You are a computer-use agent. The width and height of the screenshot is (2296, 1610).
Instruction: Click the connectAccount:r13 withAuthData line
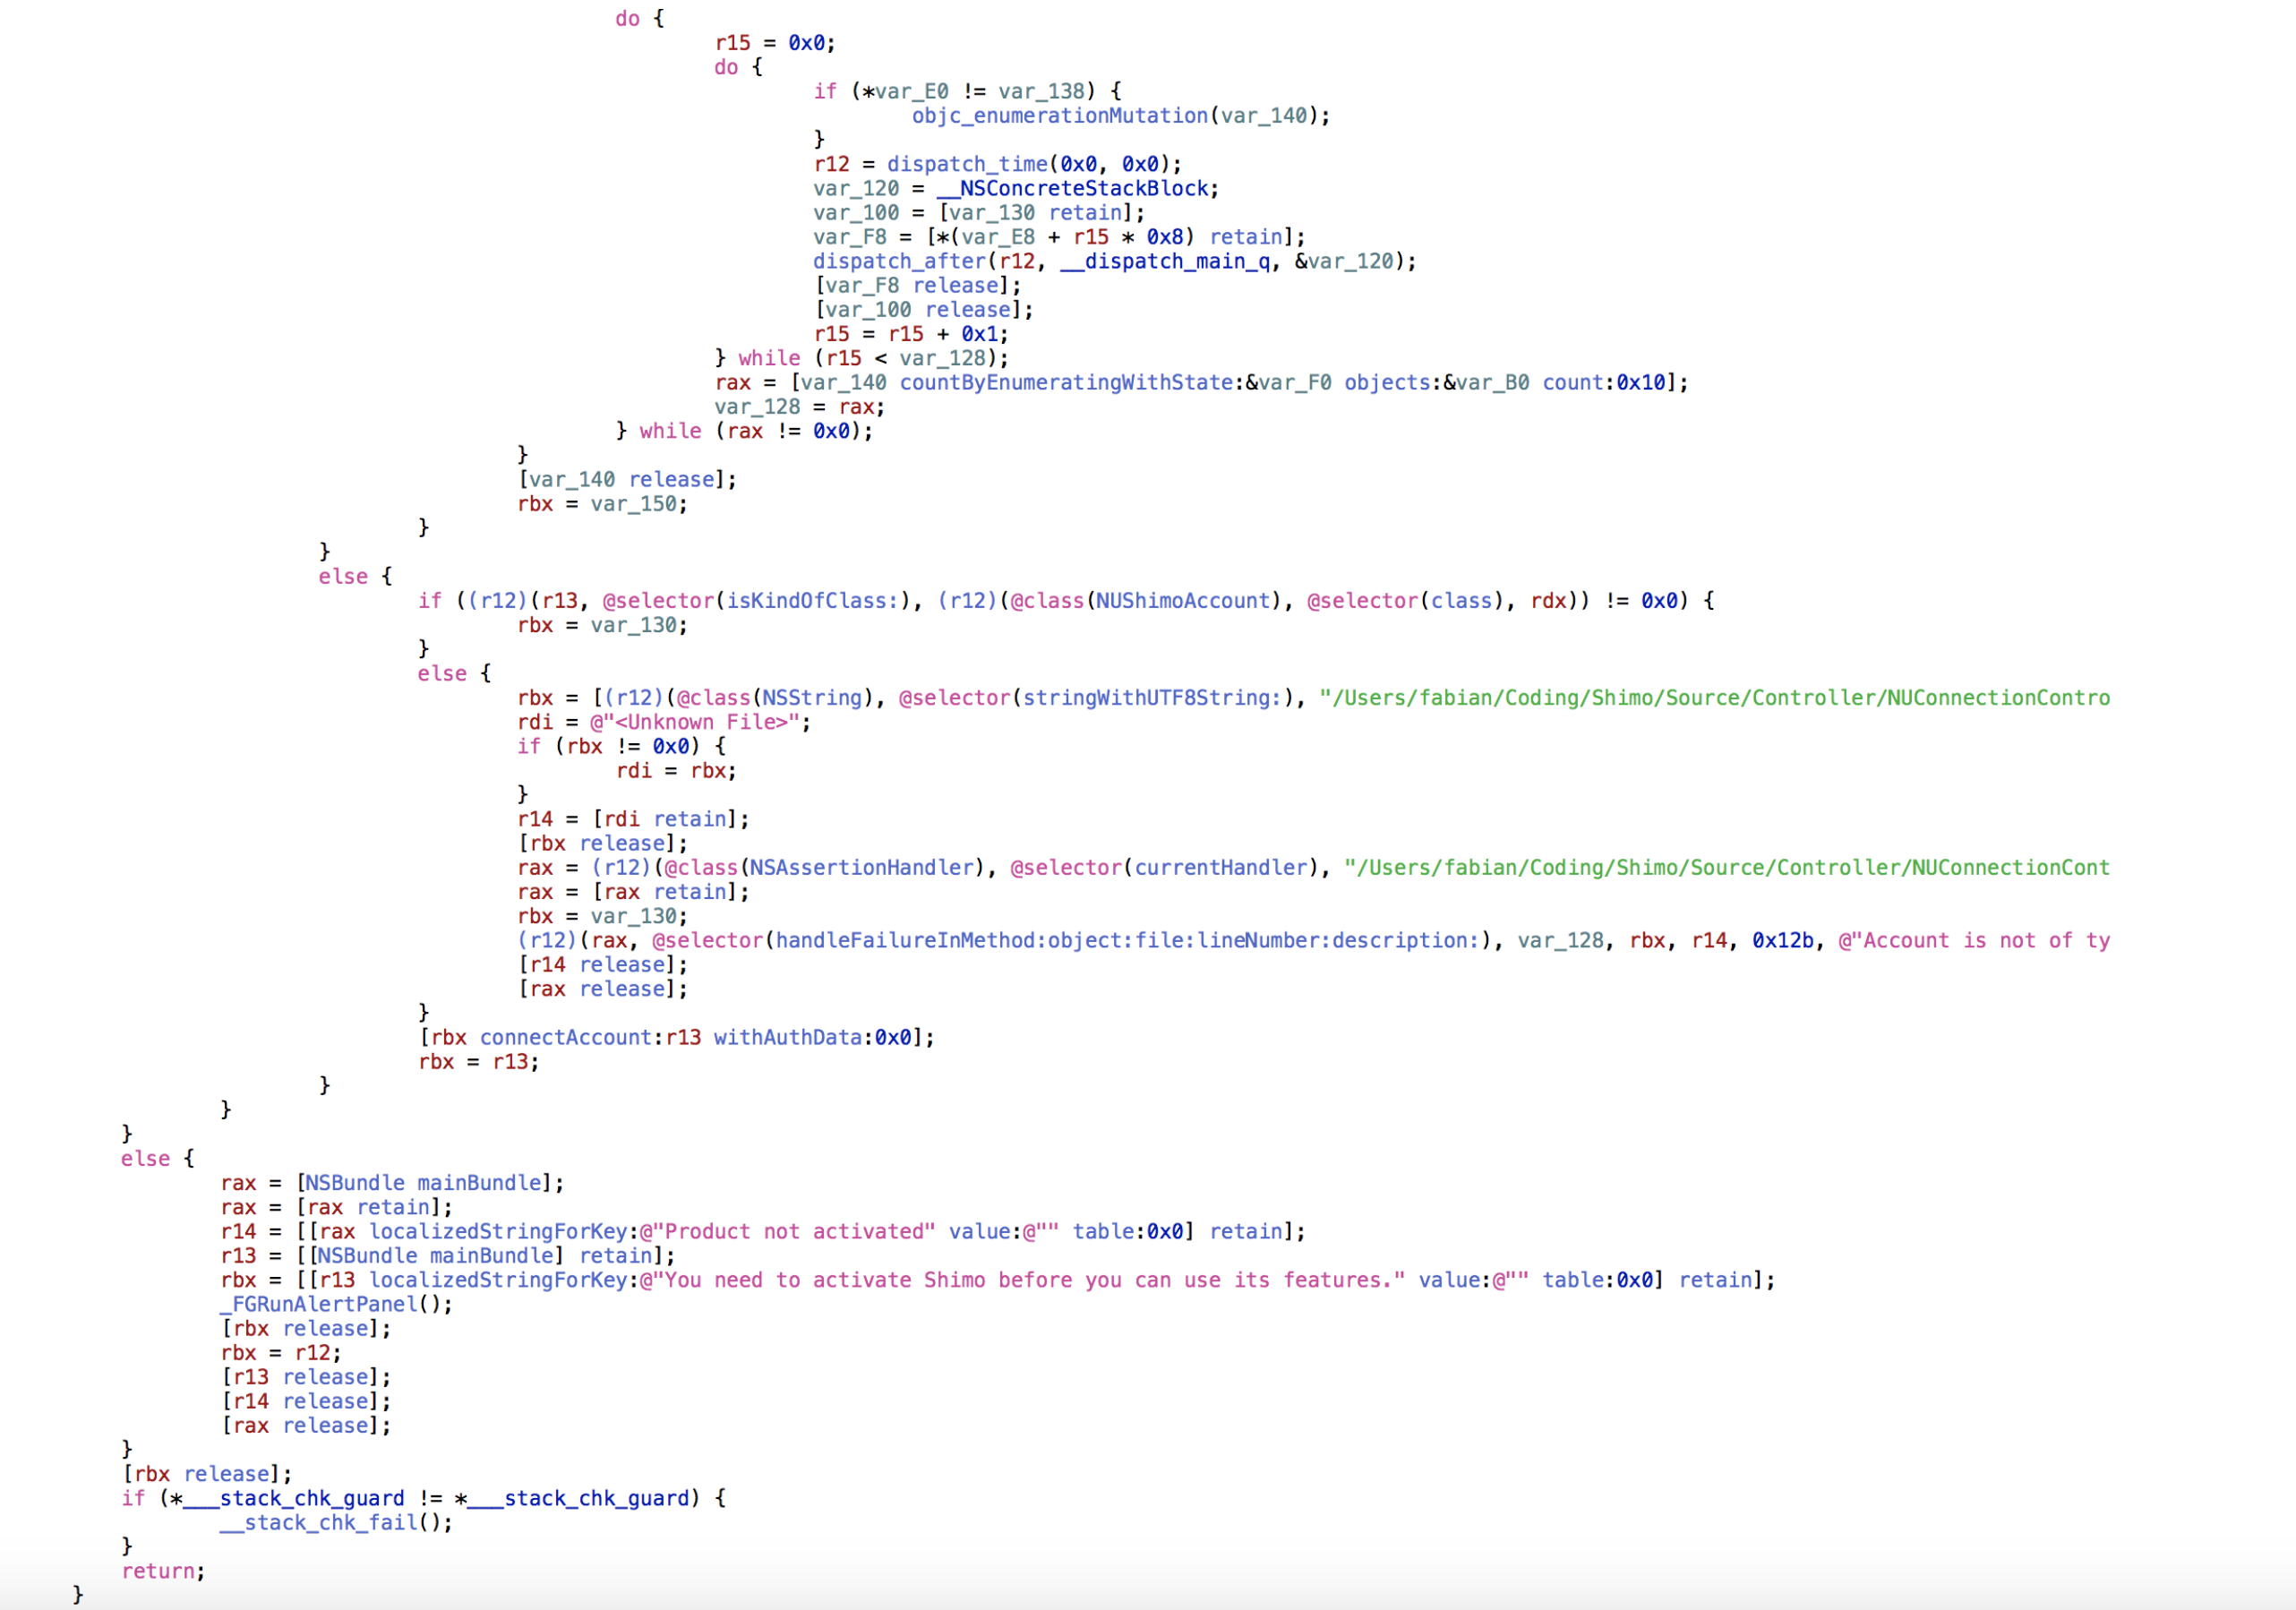(677, 1037)
